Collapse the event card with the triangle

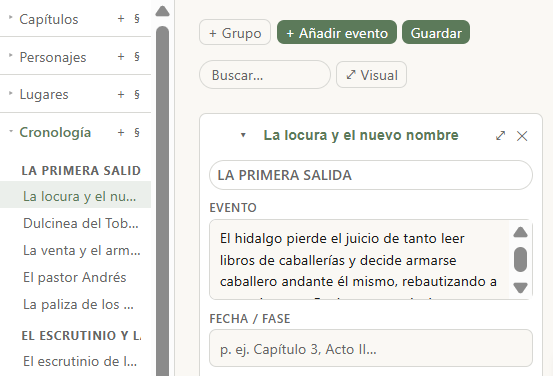[x=243, y=135]
